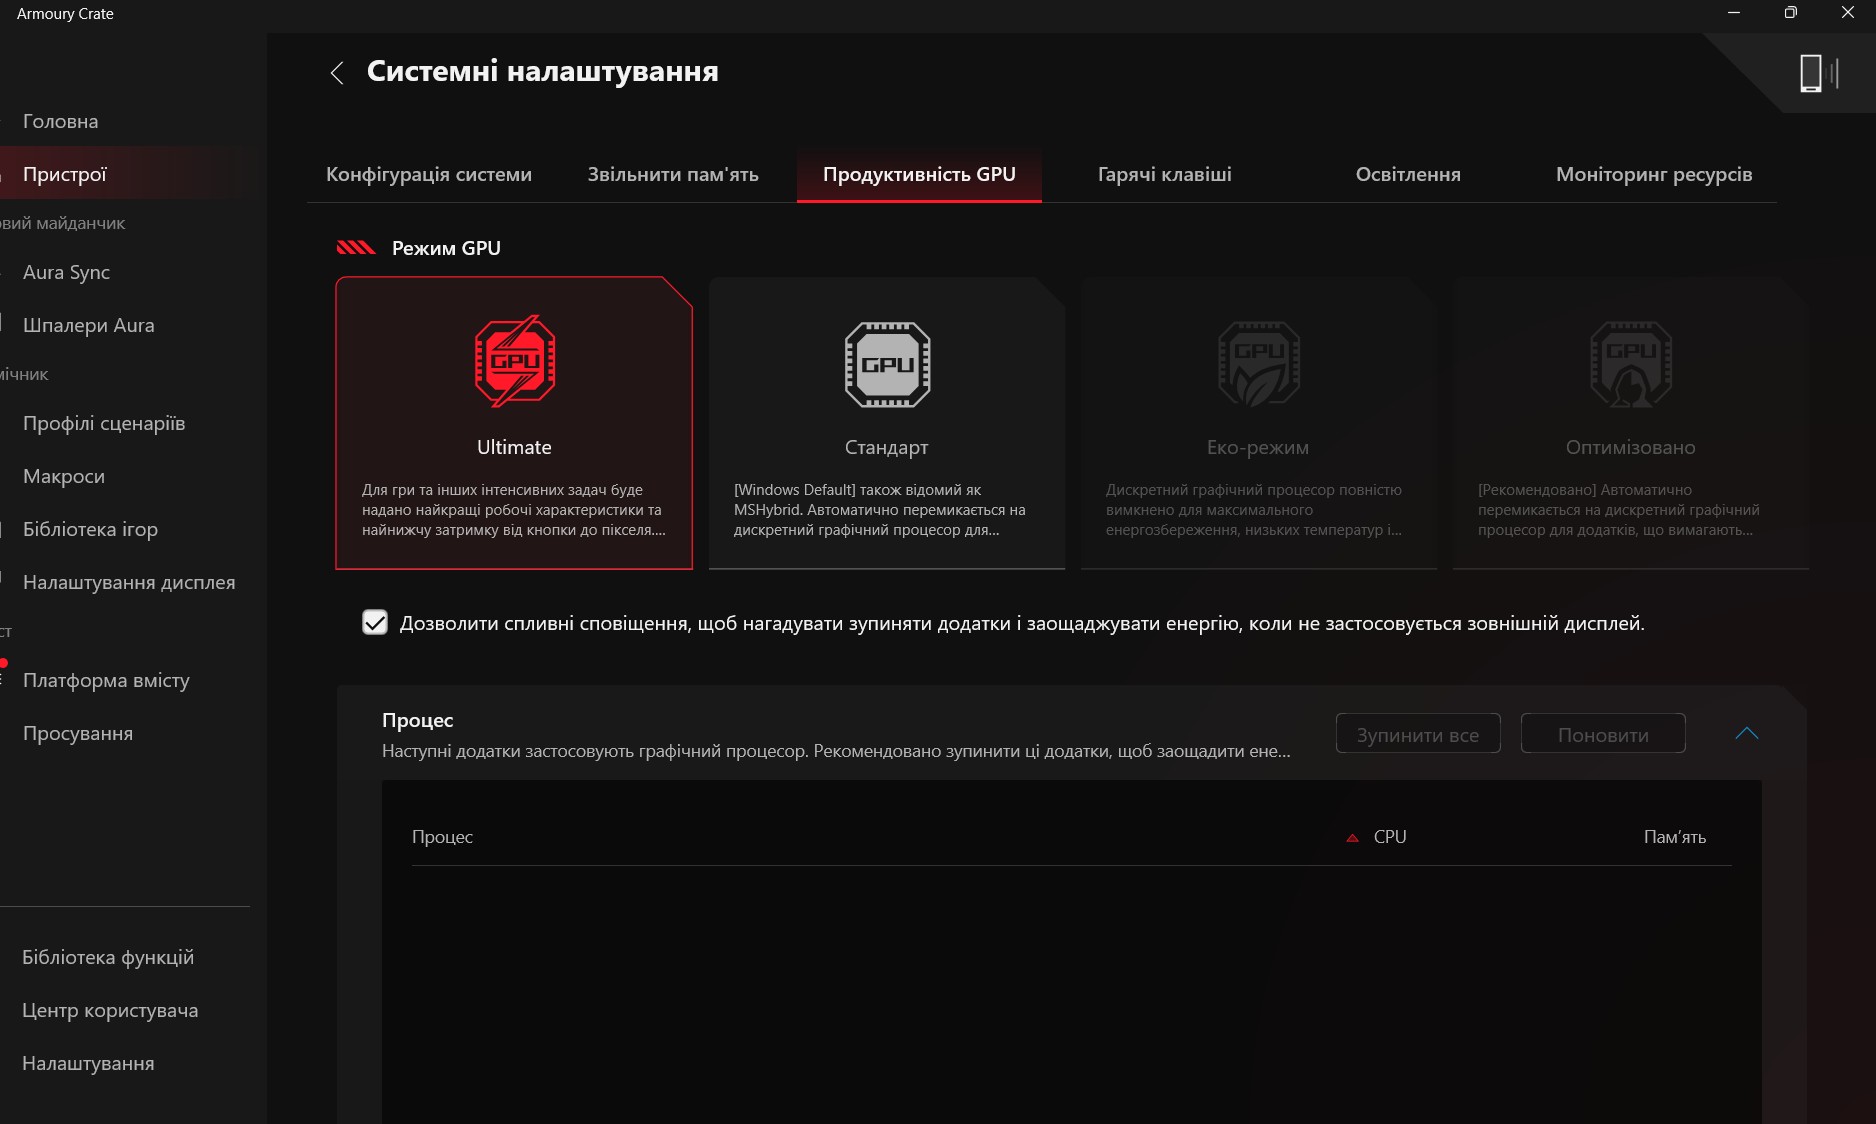Collapse the Процес panel with the chevron
The height and width of the screenshot is (1124, 1876).
click(x=1746, y=734)
